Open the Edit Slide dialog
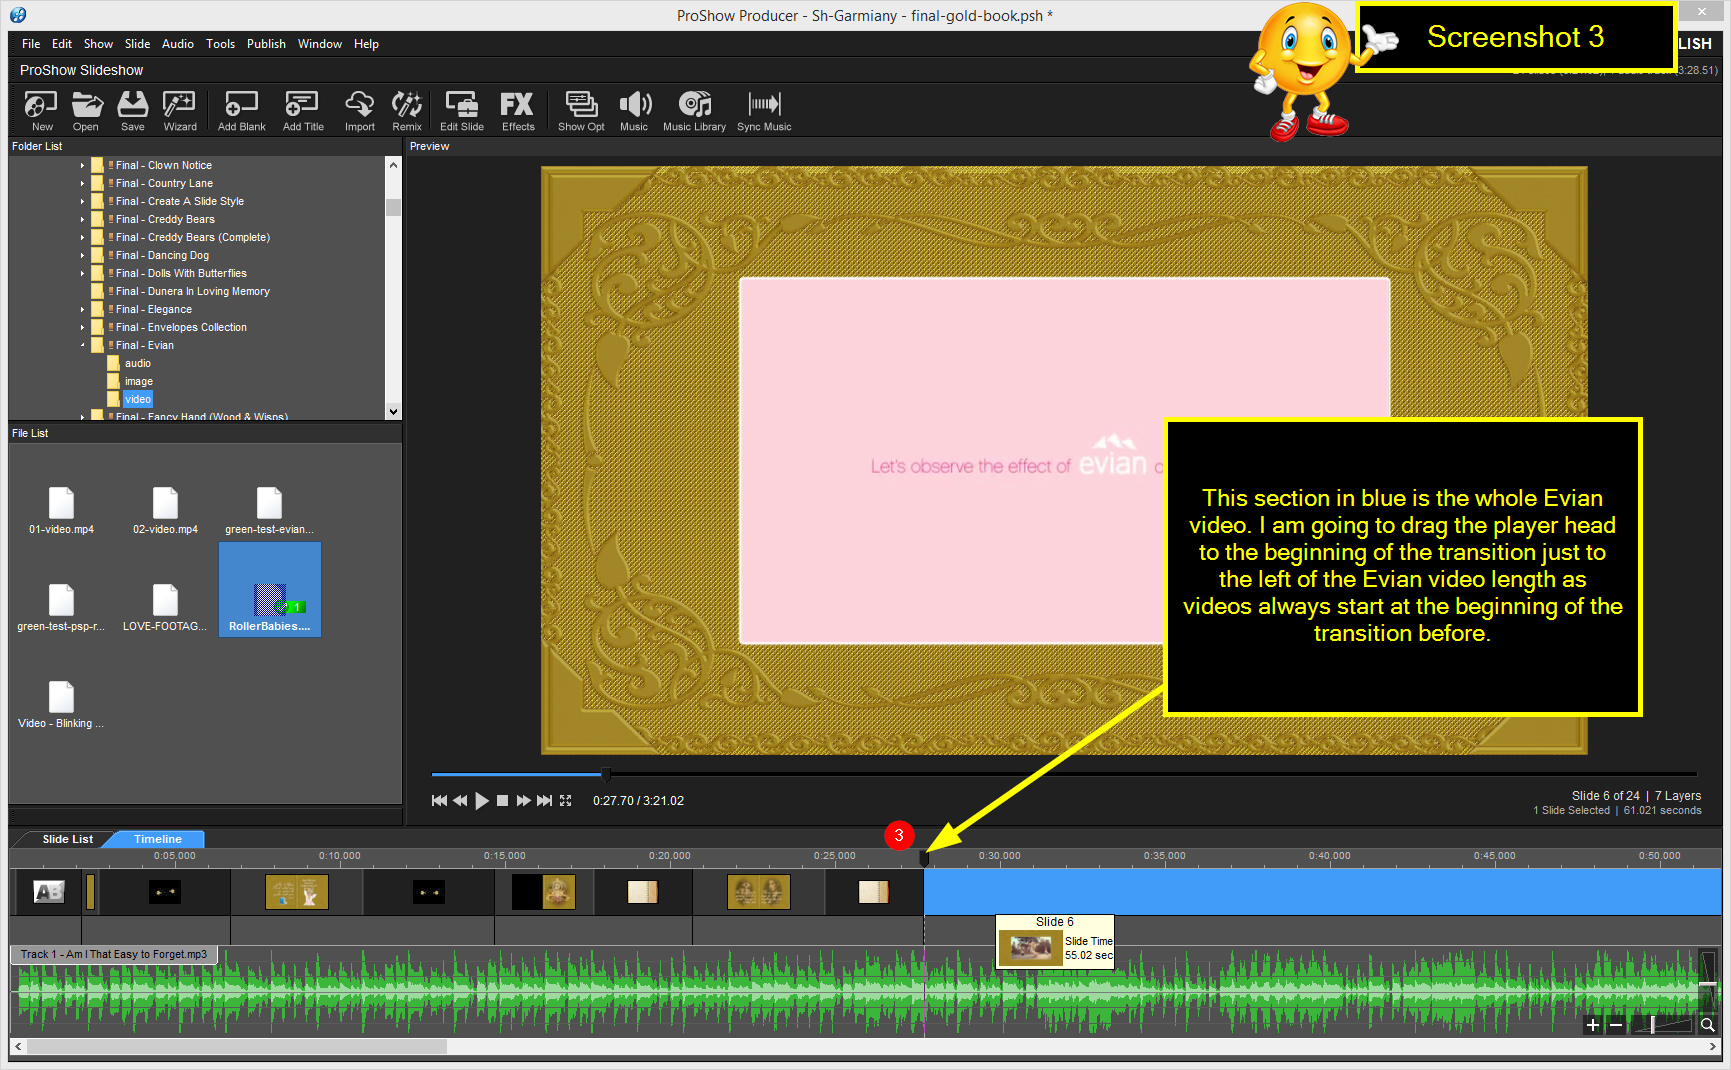 pyautogui.click(x=462, y=111)
